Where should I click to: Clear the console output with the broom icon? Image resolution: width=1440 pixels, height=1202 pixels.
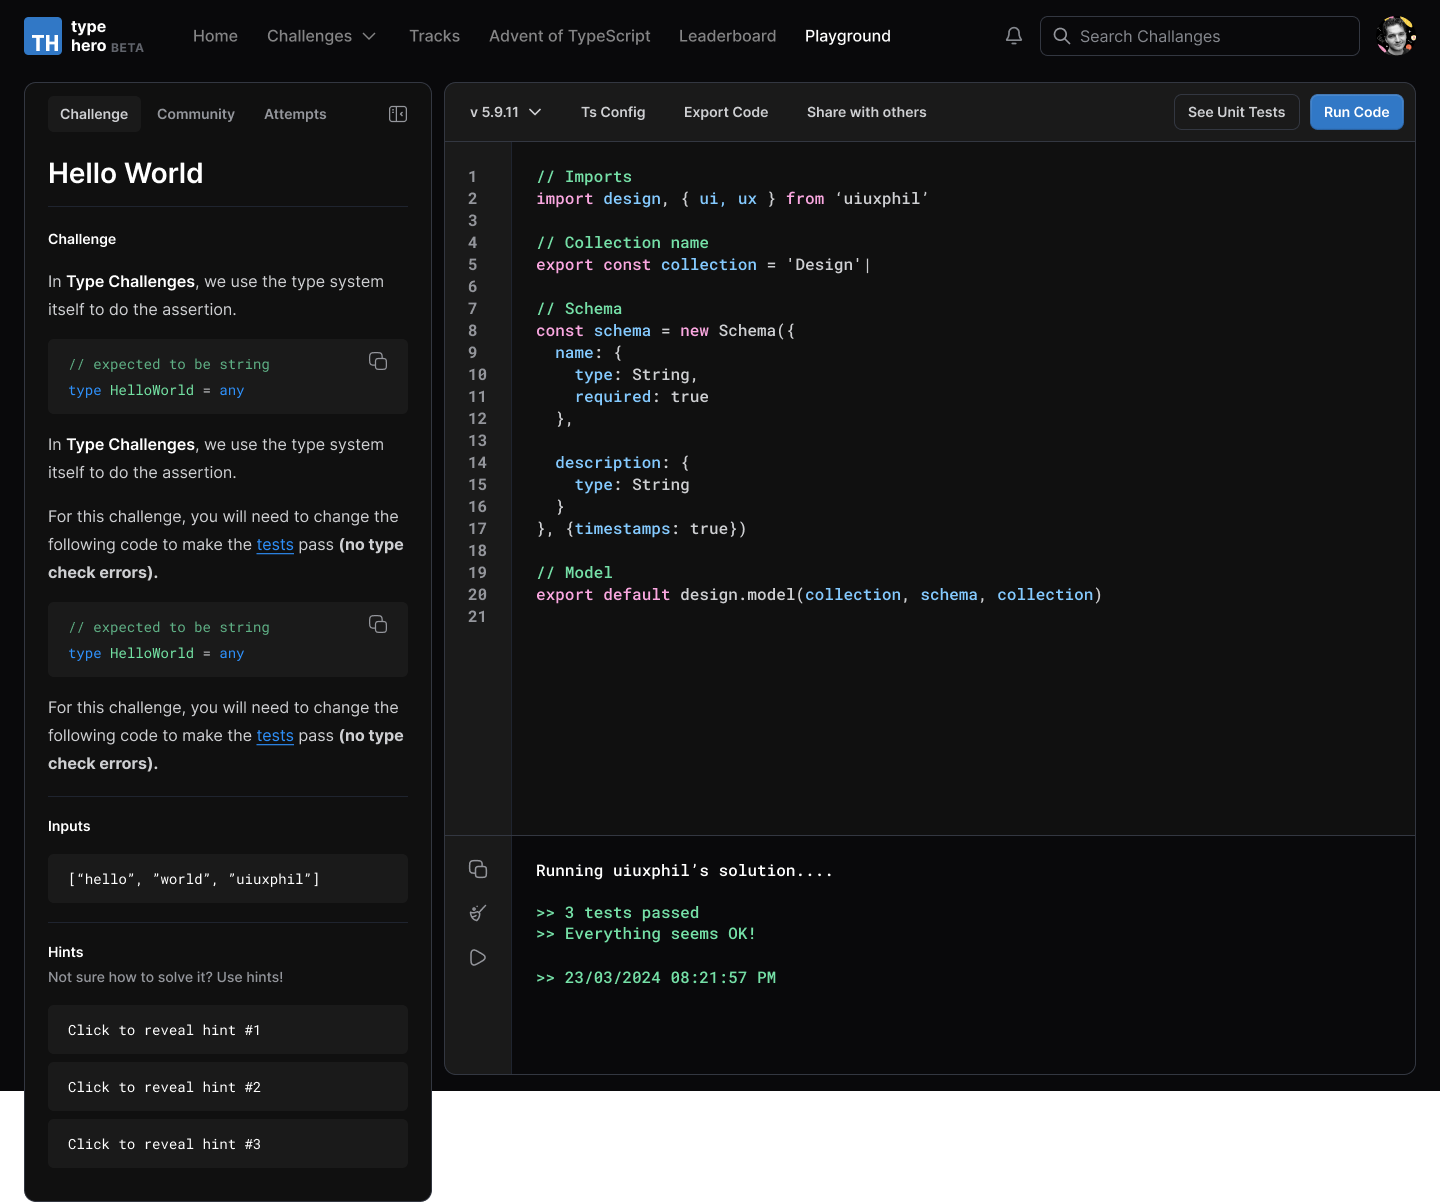coord(478,913)
